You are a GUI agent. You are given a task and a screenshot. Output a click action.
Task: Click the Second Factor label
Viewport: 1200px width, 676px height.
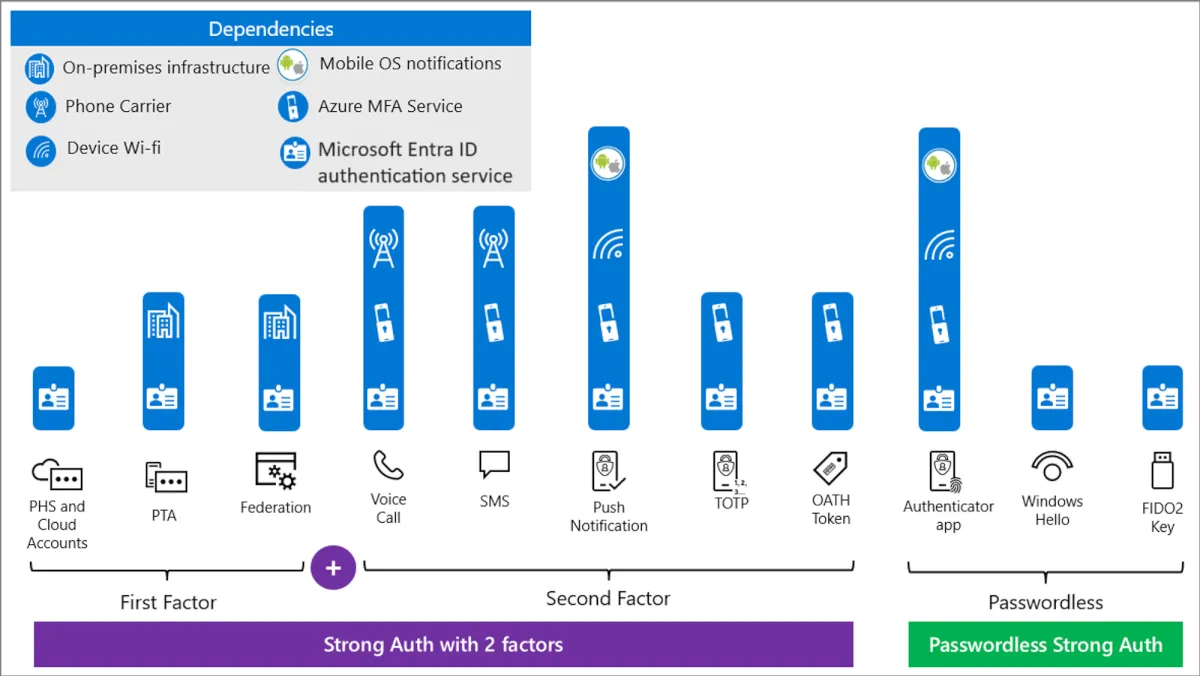[608, 599]
